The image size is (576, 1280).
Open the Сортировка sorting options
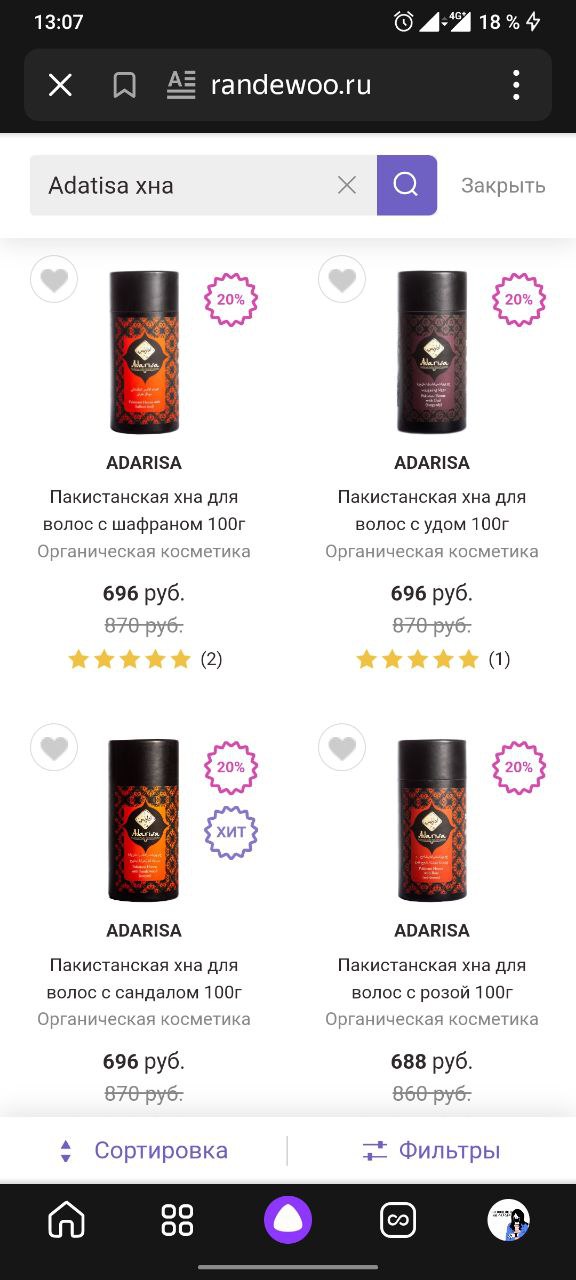pos(144,1151)
